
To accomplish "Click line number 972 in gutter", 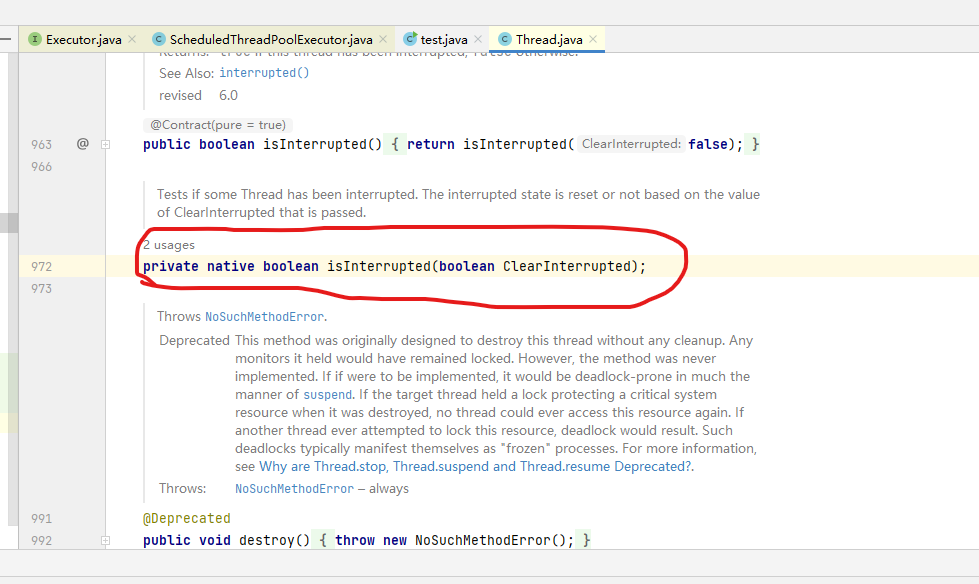I will point(41,267).
